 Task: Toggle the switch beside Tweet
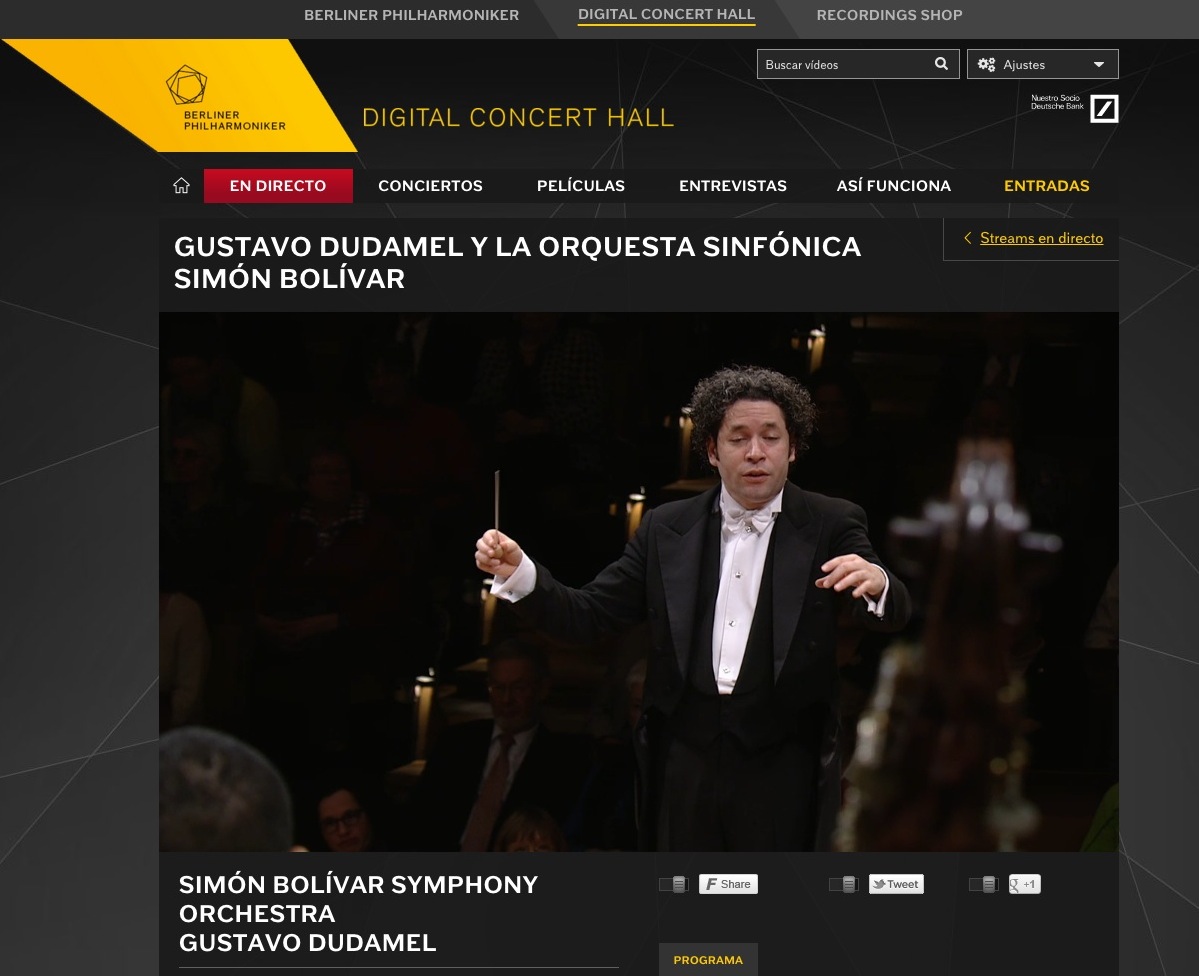(x=843, y=884)
